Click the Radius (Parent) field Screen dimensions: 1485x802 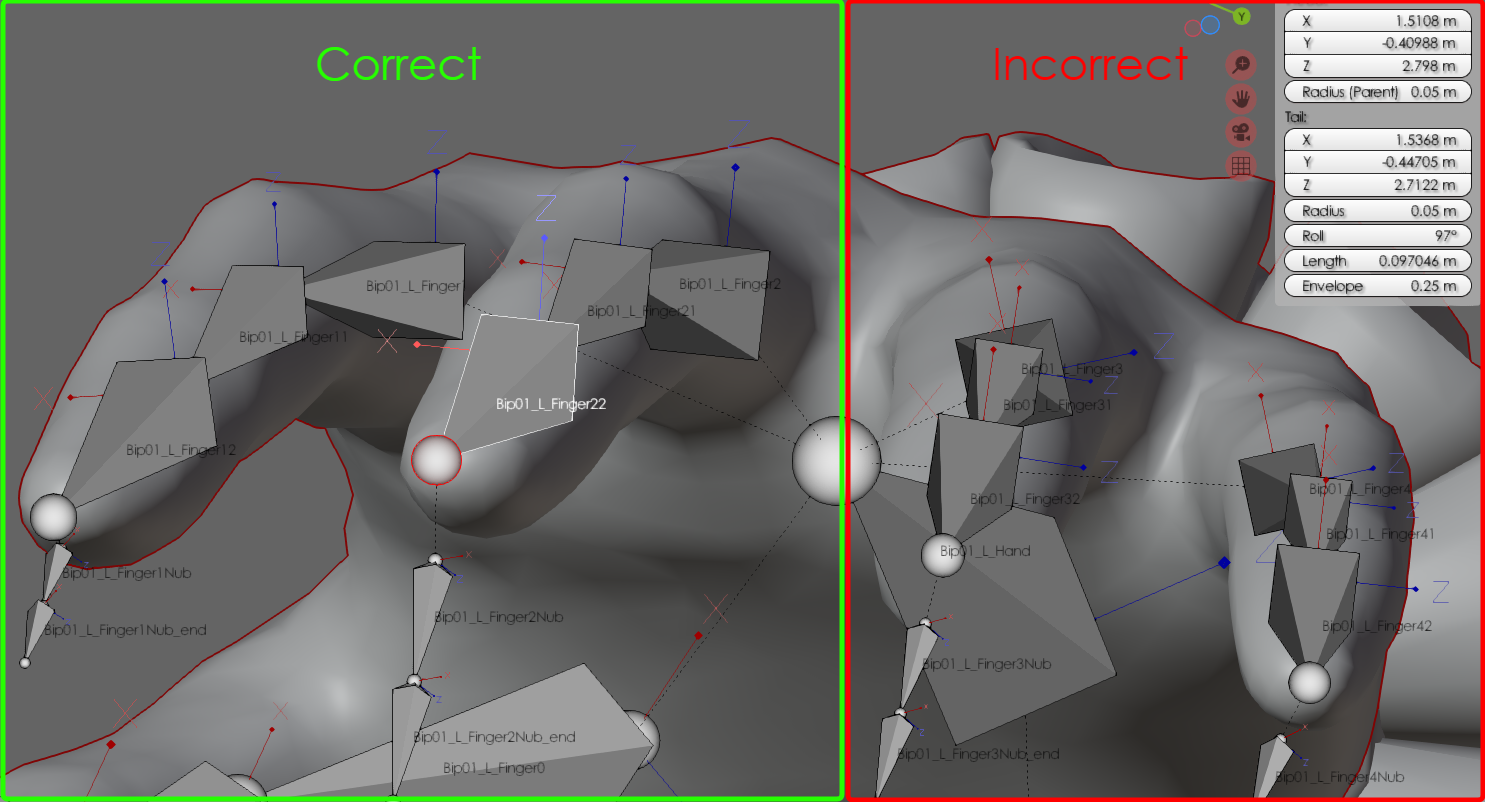click(1378, 92)
